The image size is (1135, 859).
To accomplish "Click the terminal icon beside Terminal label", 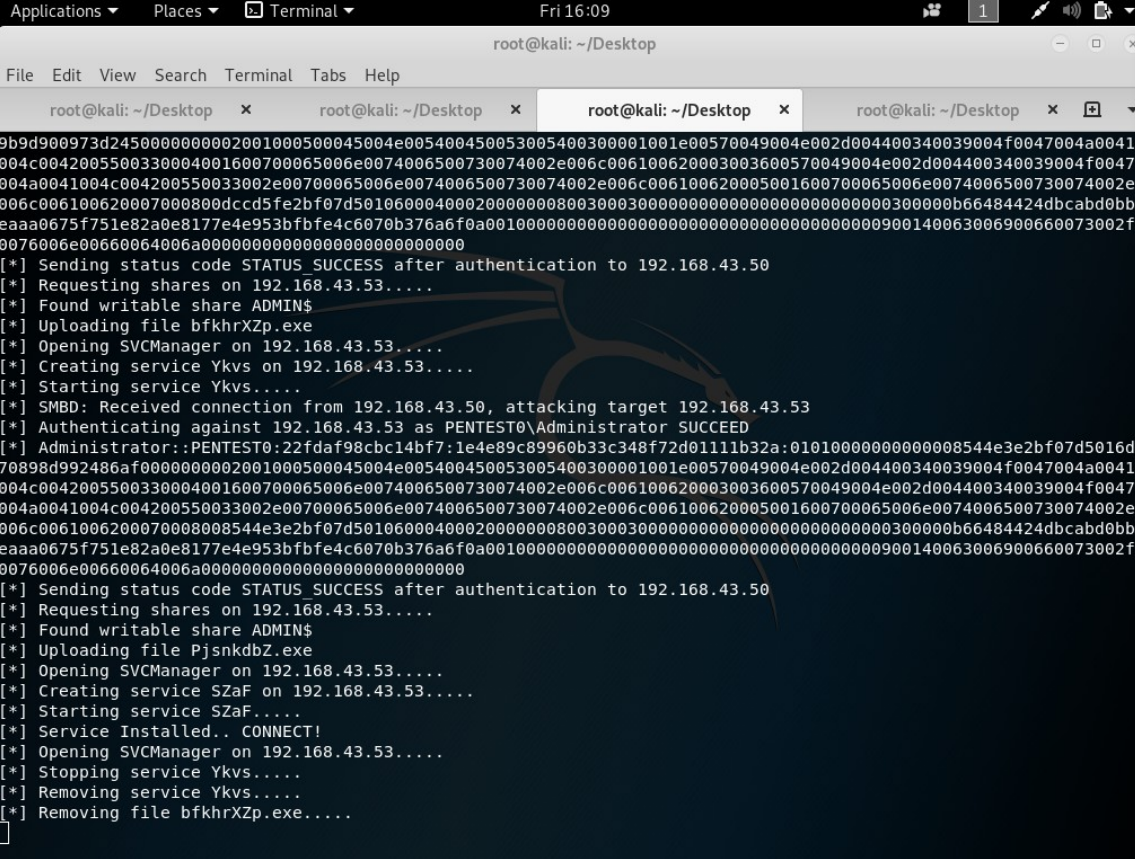I will pyautogui.click(x=253, y=11).
